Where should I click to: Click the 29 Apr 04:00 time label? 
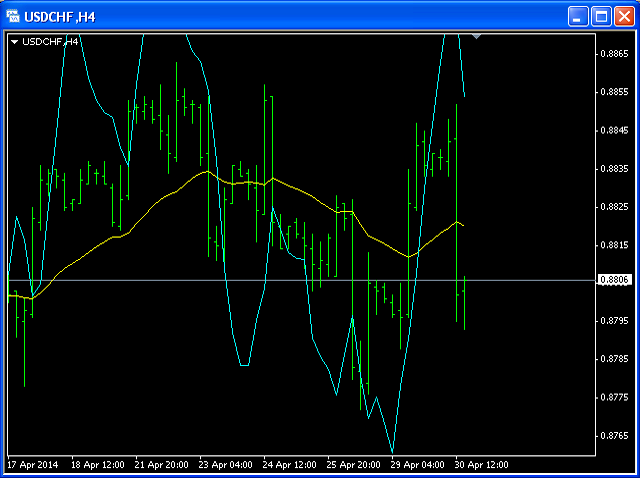pos(418,464)
